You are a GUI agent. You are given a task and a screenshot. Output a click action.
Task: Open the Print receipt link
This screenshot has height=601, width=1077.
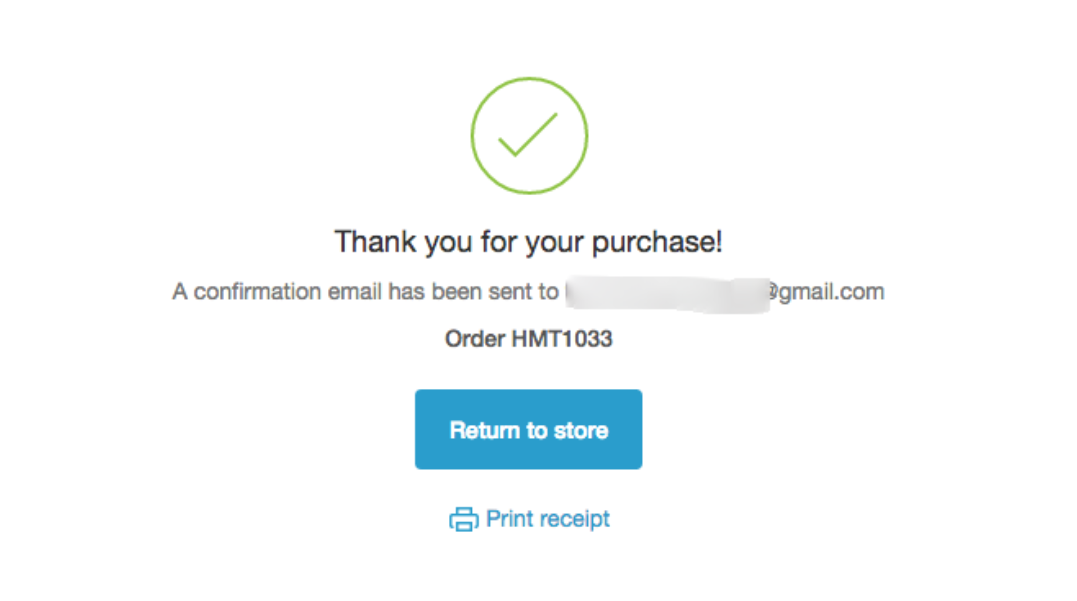point(529,519)
